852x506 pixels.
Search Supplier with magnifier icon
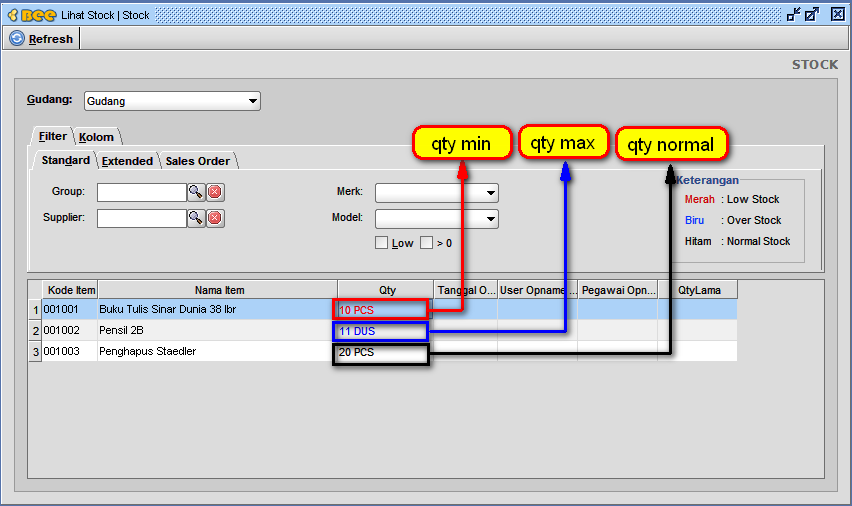pyautogui.click(x=196, y=218)
